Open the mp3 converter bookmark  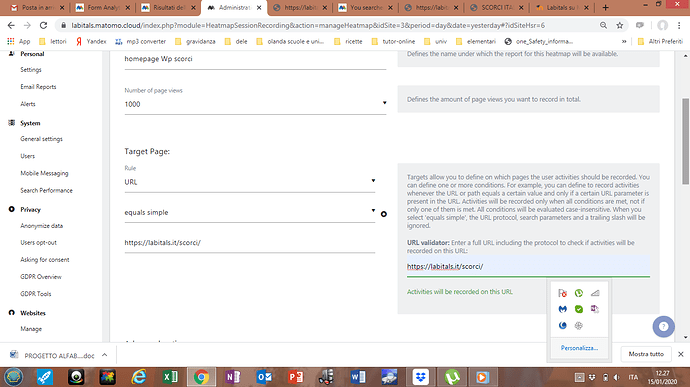point(141,41)
